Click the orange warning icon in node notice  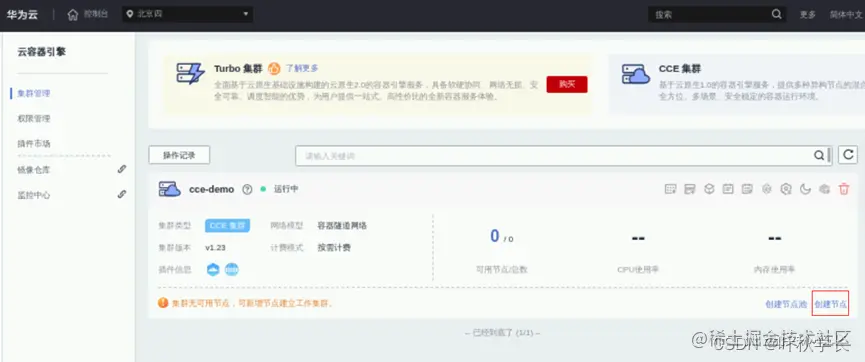click(x=163, y=303)
